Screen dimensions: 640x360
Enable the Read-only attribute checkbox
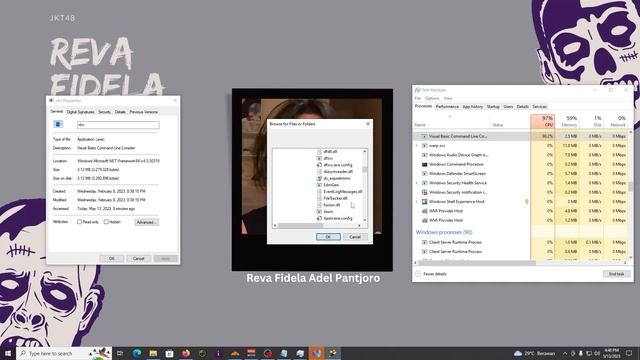(x=80, y=222)
